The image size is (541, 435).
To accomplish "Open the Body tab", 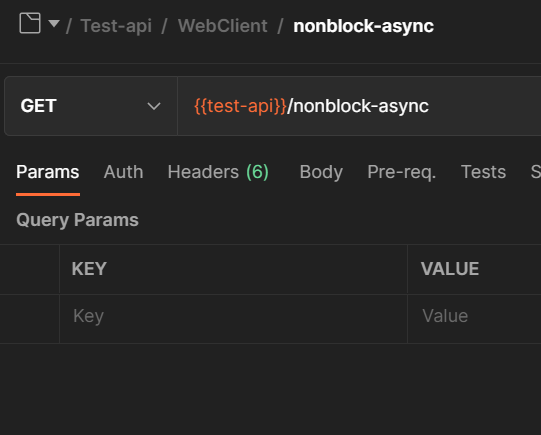I will (321, 172).
